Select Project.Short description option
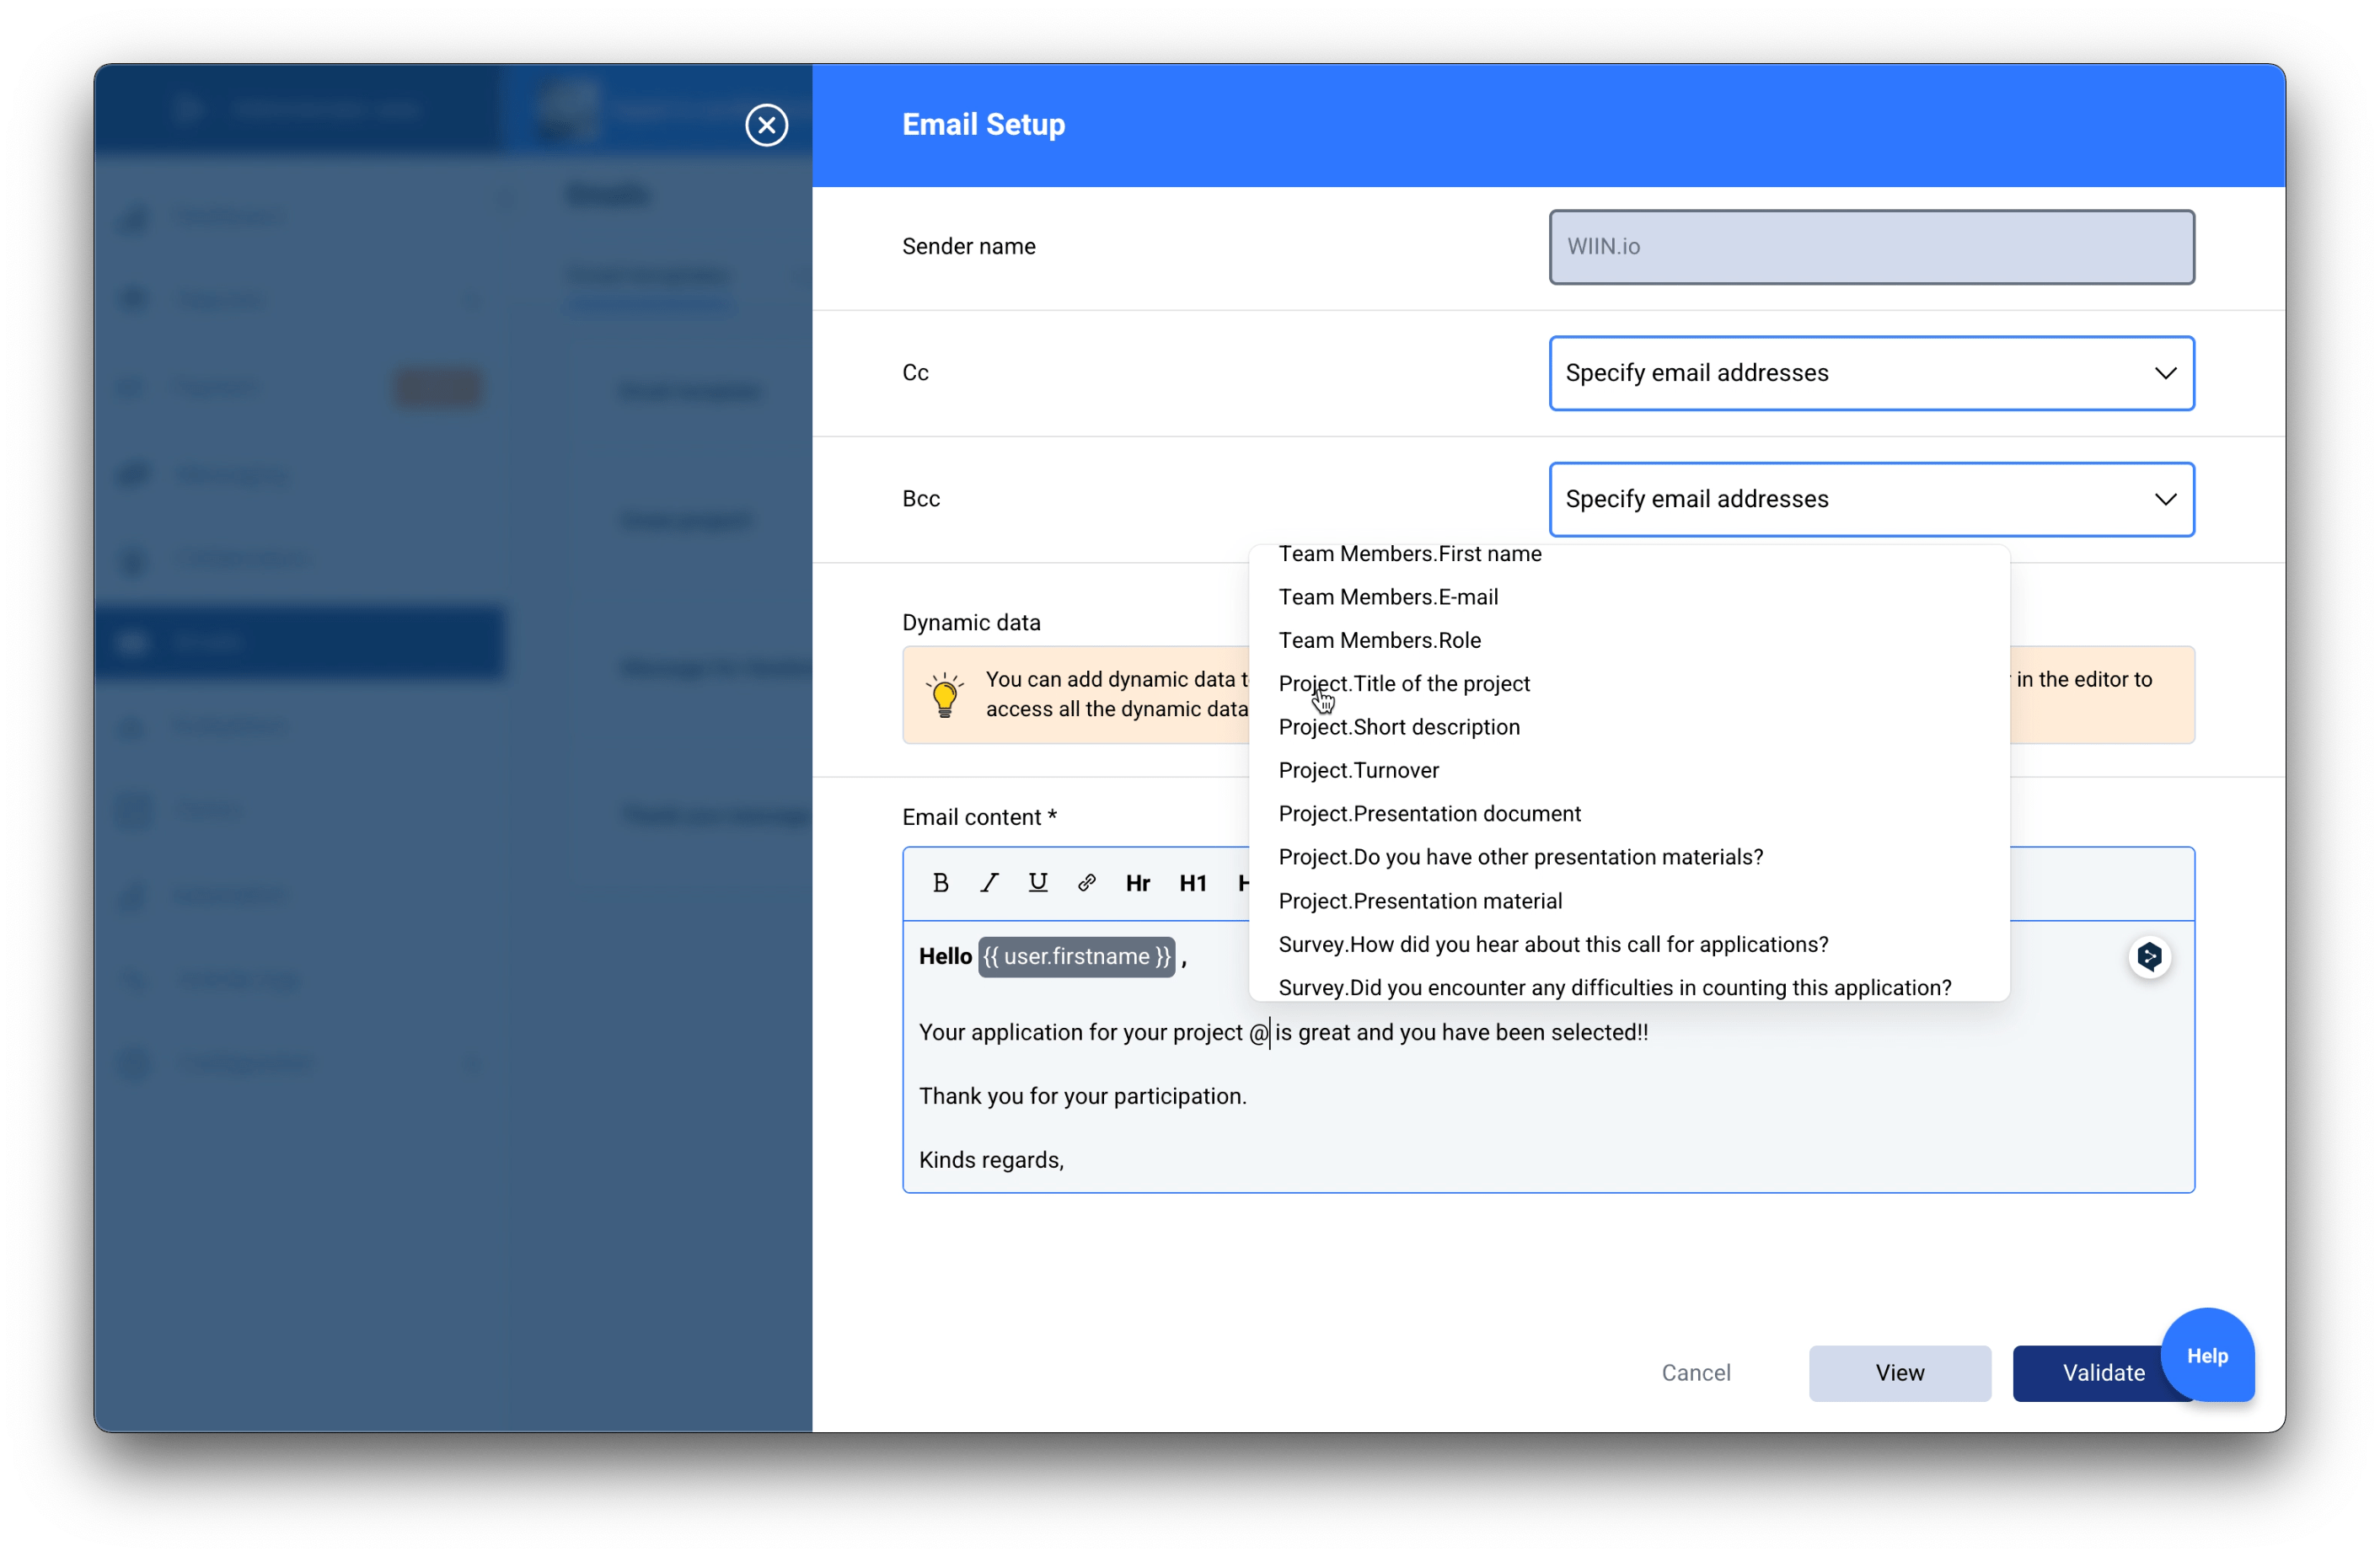Viewport: 2380px width, 1557px height. click(x=1399, y=727)
